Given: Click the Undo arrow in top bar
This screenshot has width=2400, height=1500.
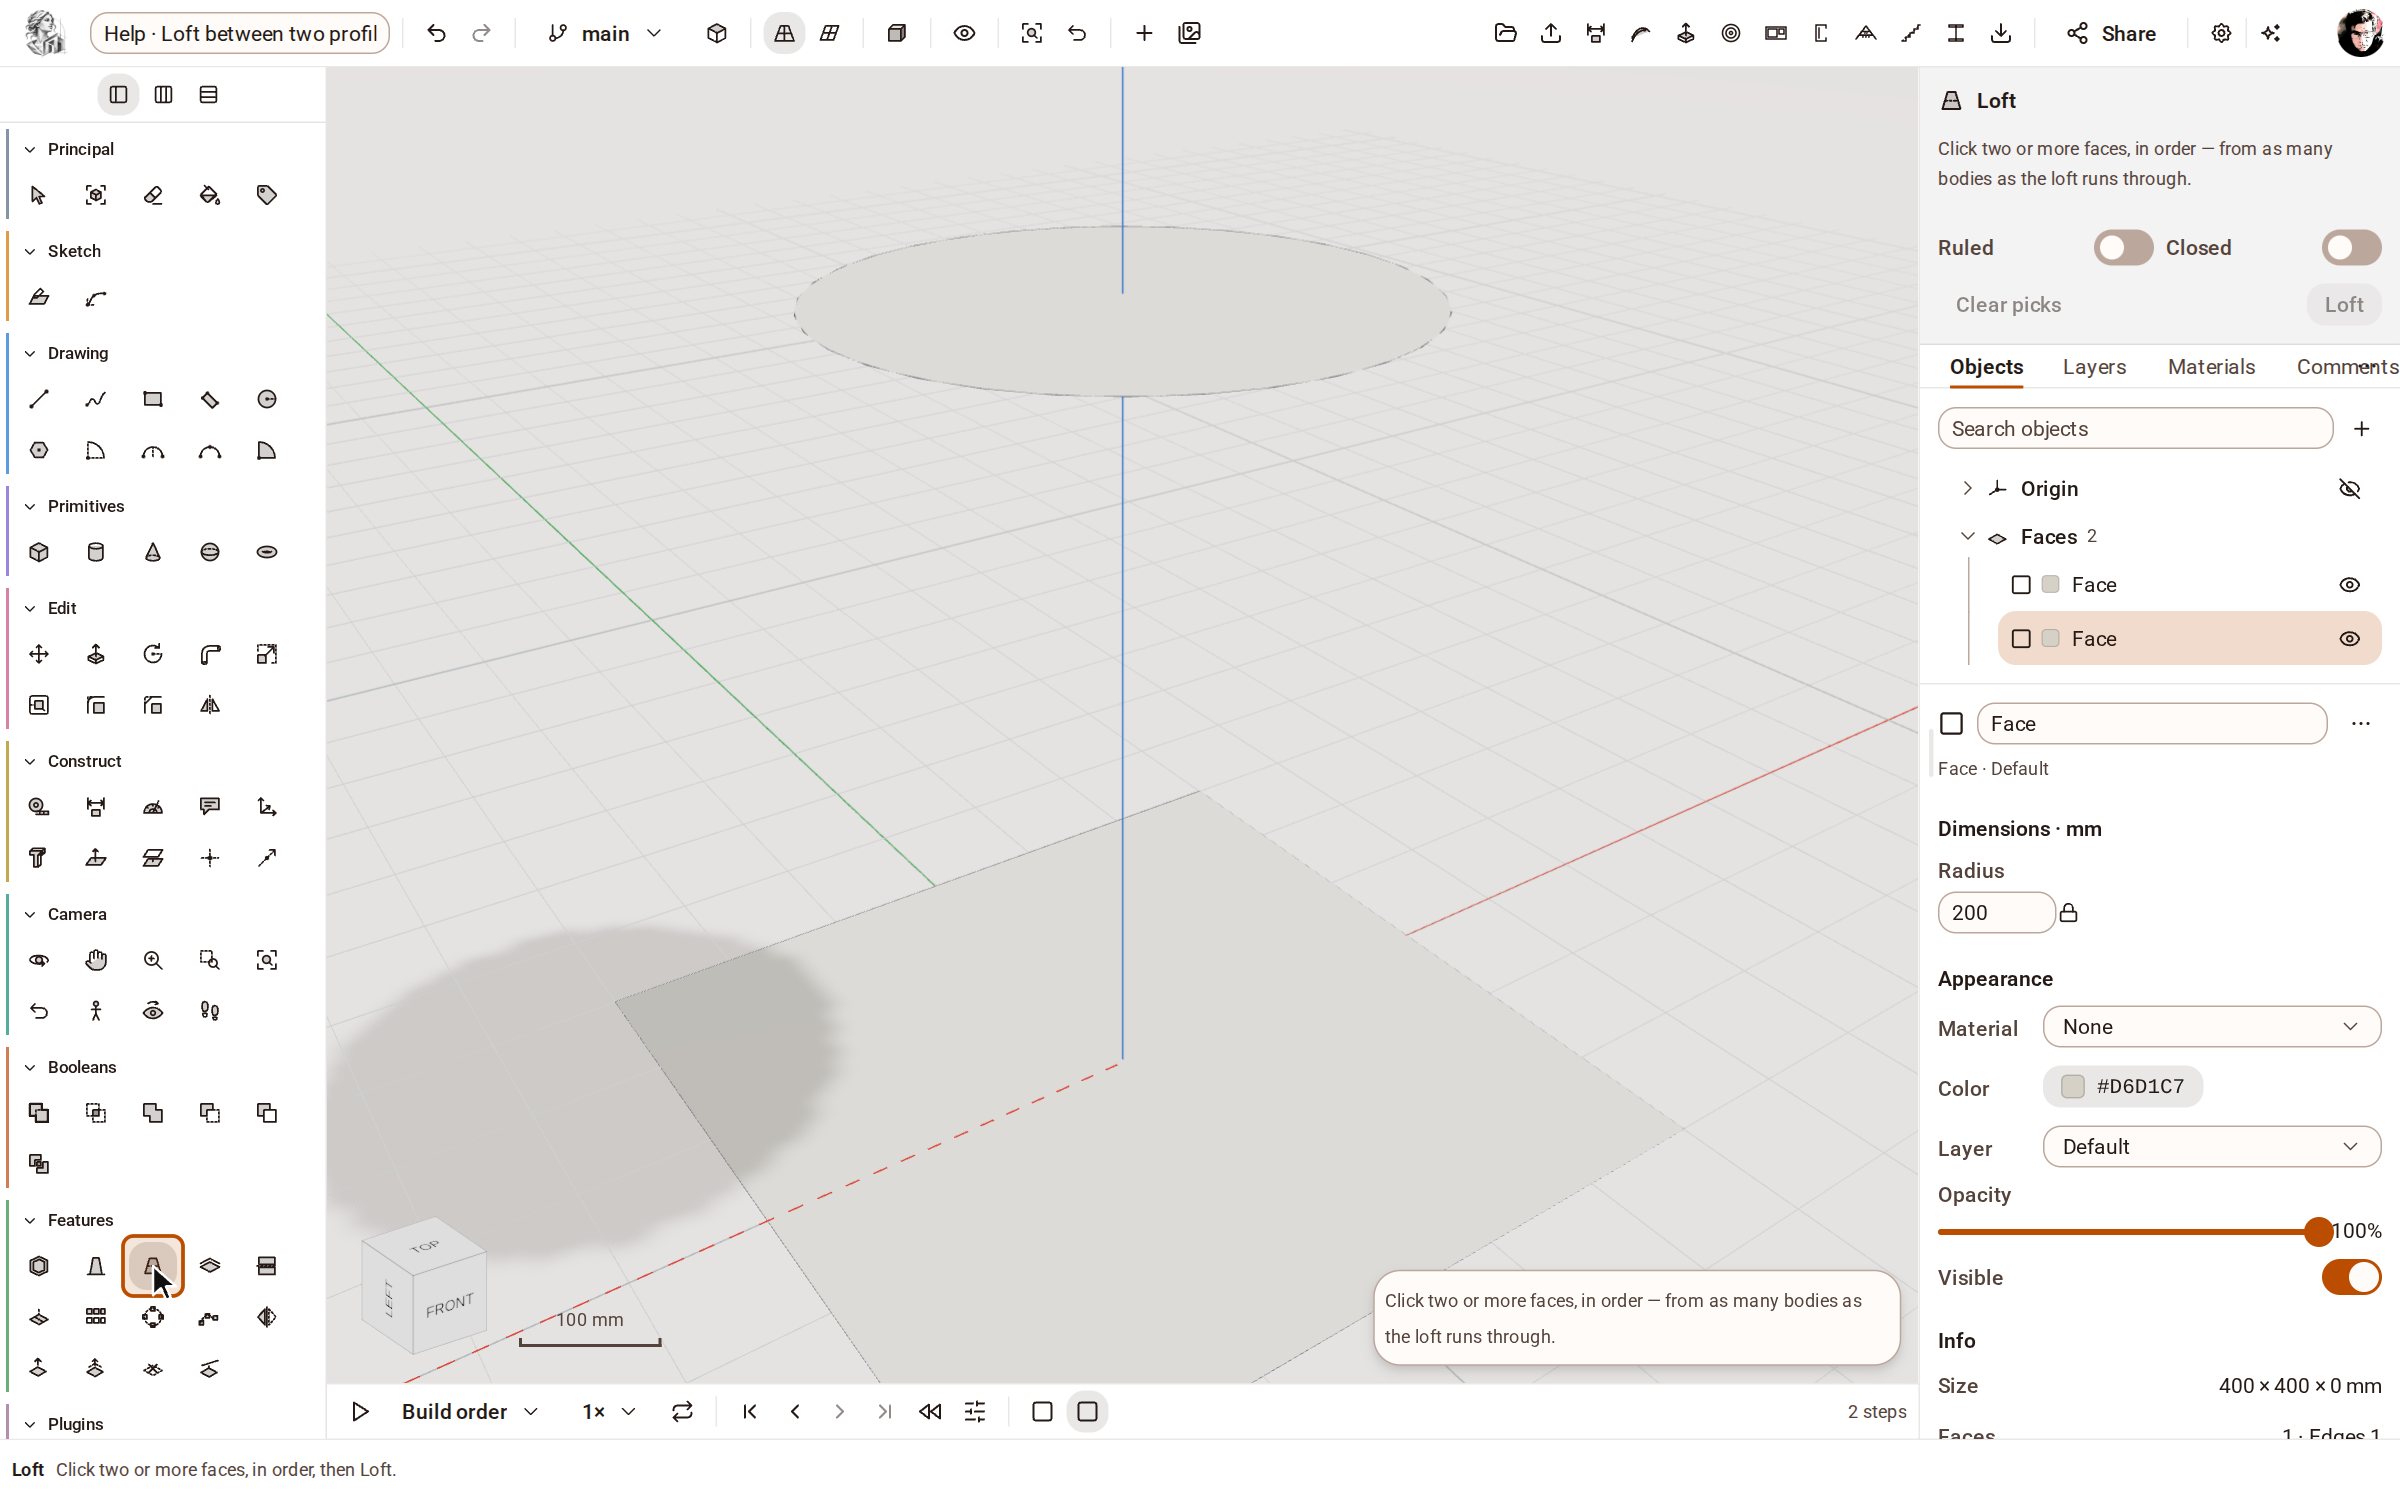Looking at the screenshot, I should point(436,33).
